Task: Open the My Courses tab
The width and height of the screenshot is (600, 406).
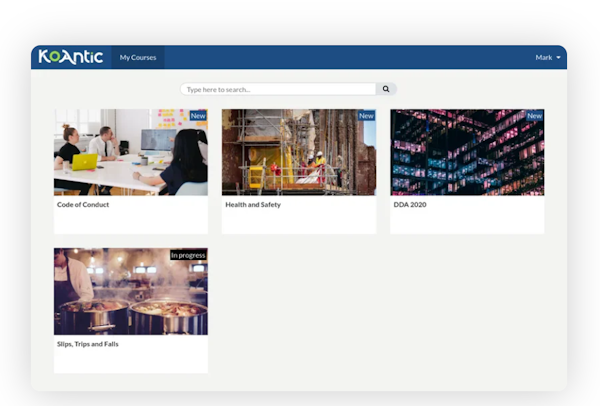Action: [x=138, y=58]
